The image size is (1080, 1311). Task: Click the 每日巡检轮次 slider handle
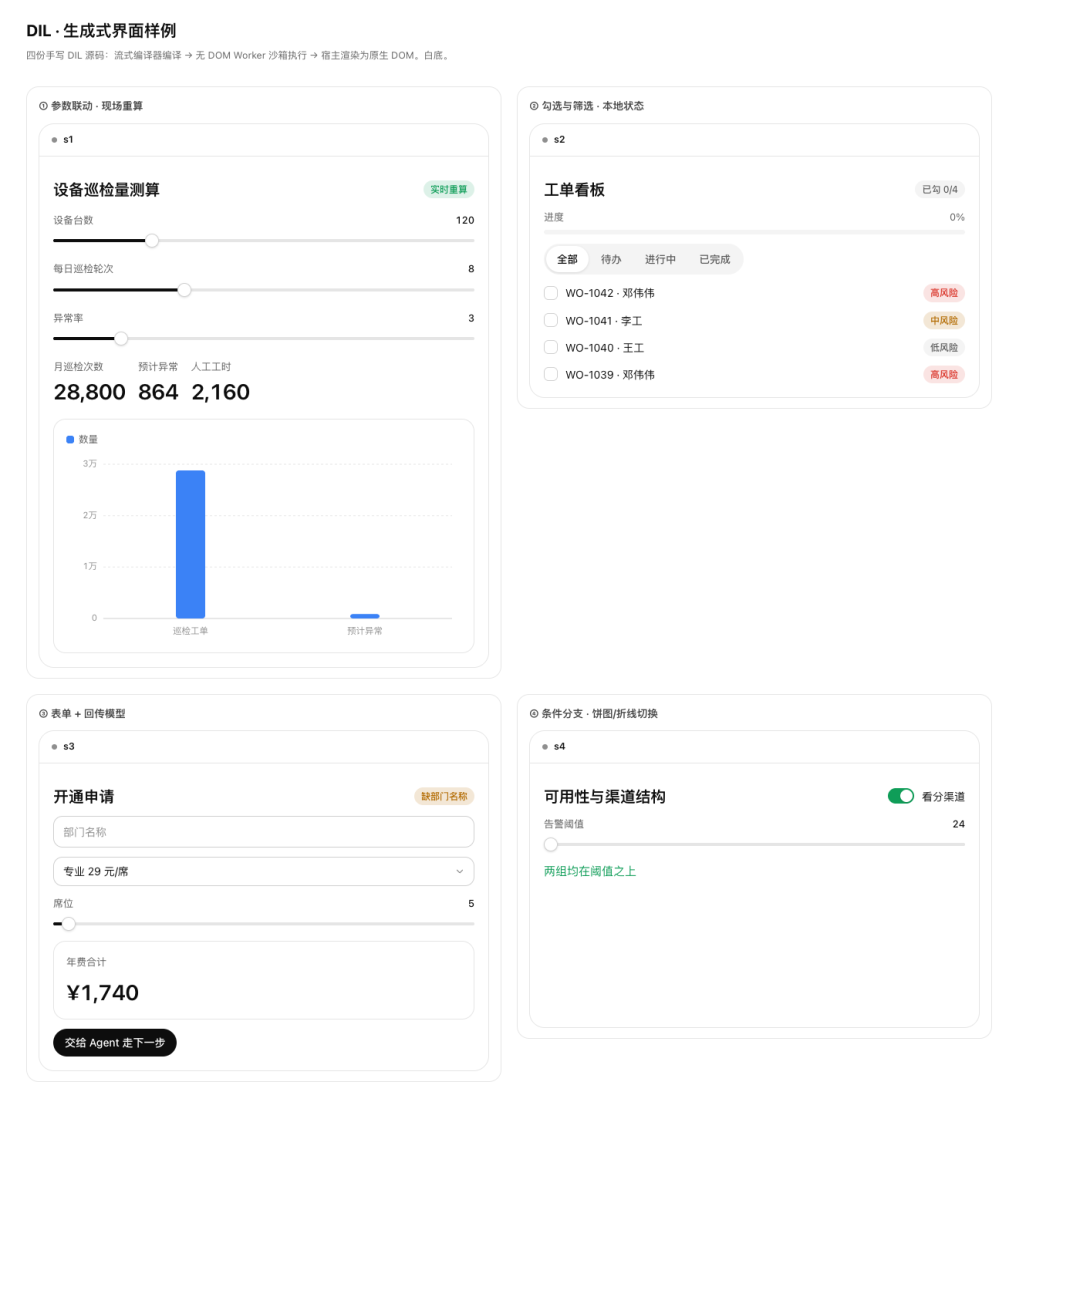184,290
